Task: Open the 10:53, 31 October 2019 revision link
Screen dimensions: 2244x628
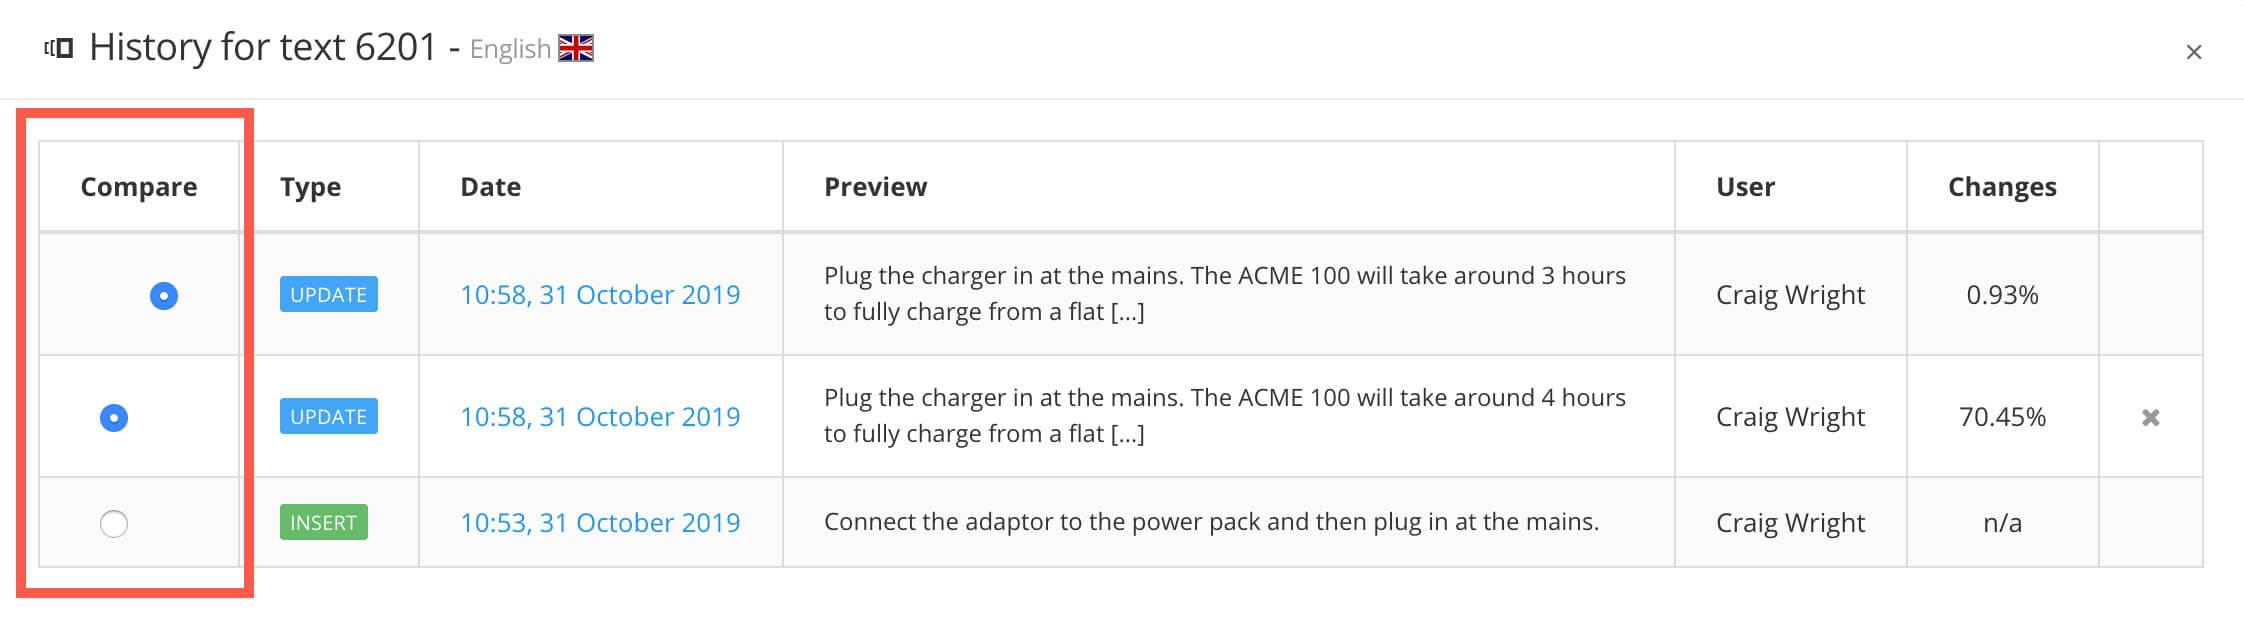Action: (x=600, y=523)
